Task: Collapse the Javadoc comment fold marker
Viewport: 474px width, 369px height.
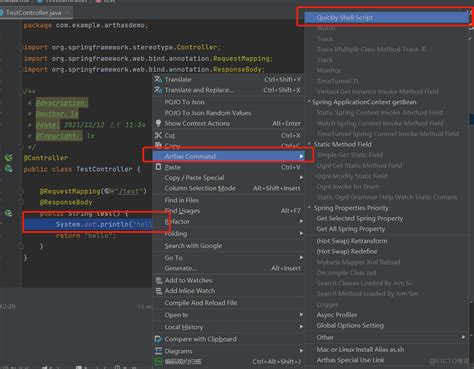Action: pyautogui.click(x=21, y=91)
